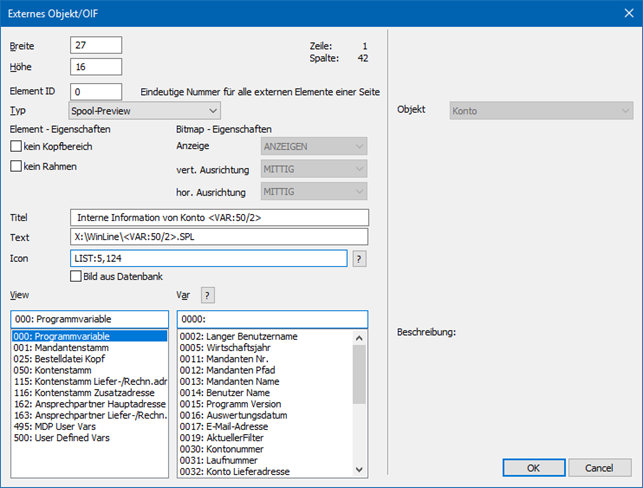The image size is (643, 488).
Task: Click into the Breite input field
Action: 96,46
